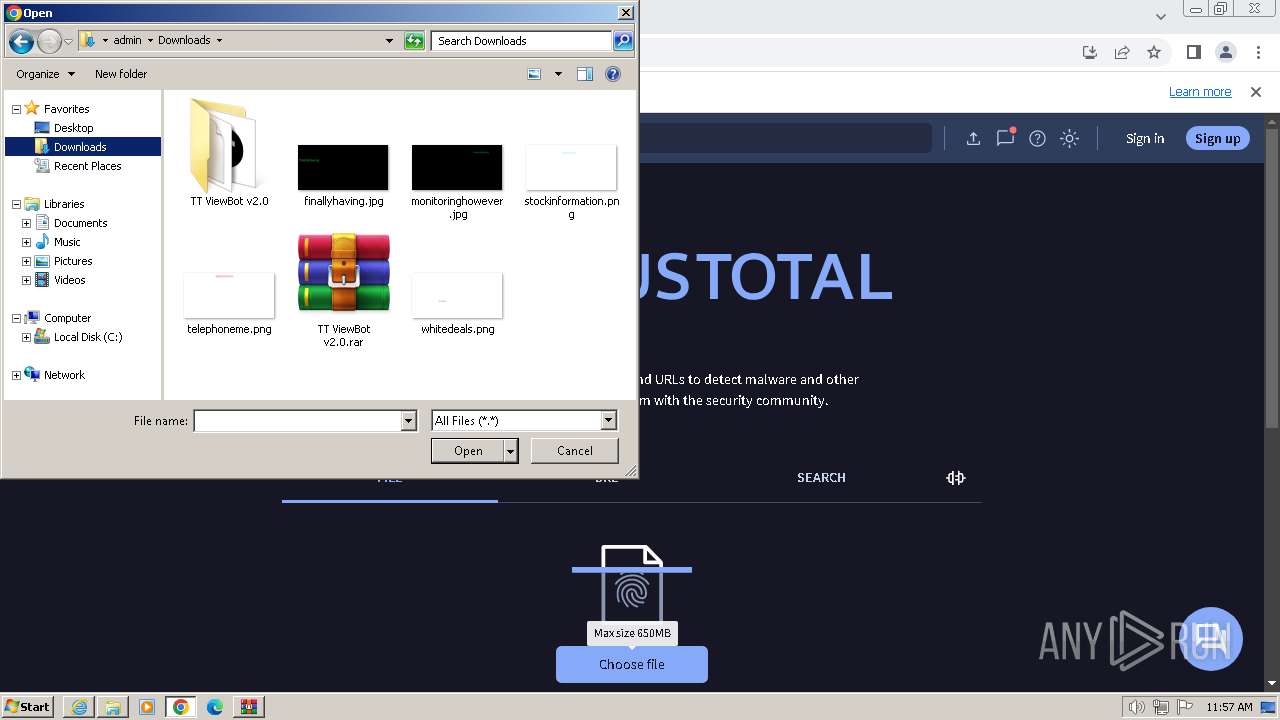Select Downloads in the Favorites list

tap(80, 147)
